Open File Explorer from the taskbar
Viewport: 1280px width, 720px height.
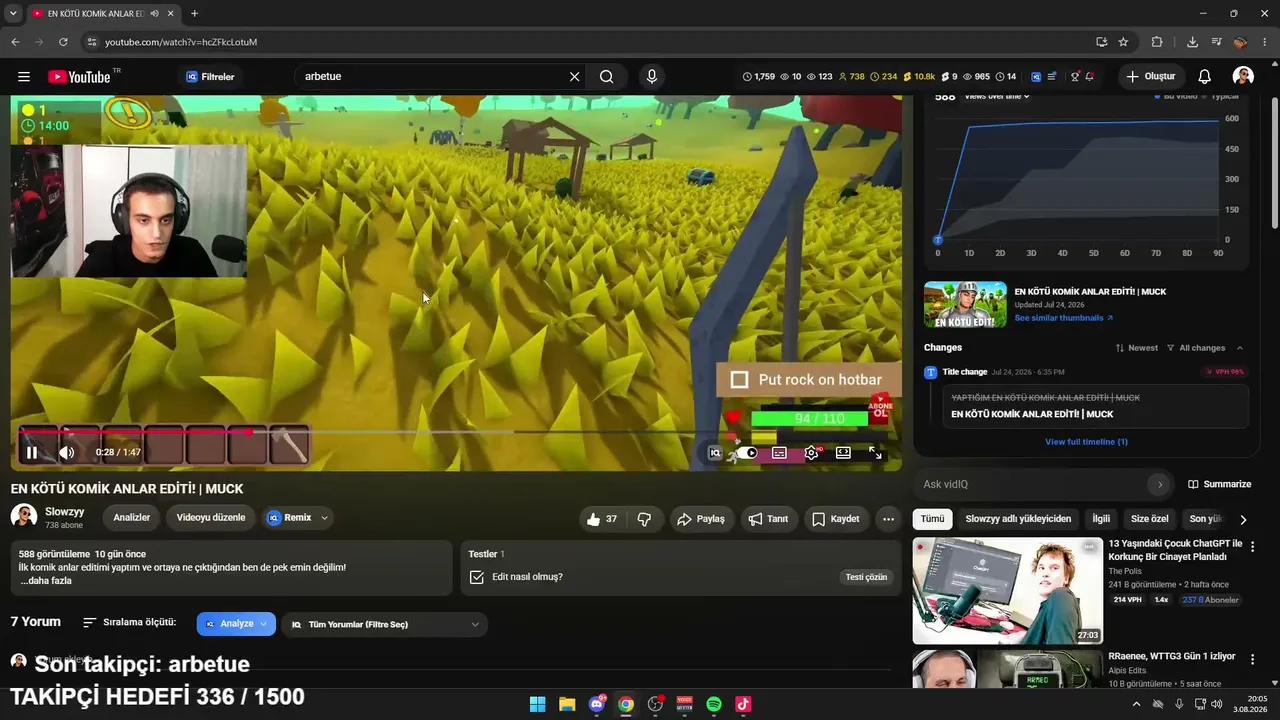[x=567, y=704]
